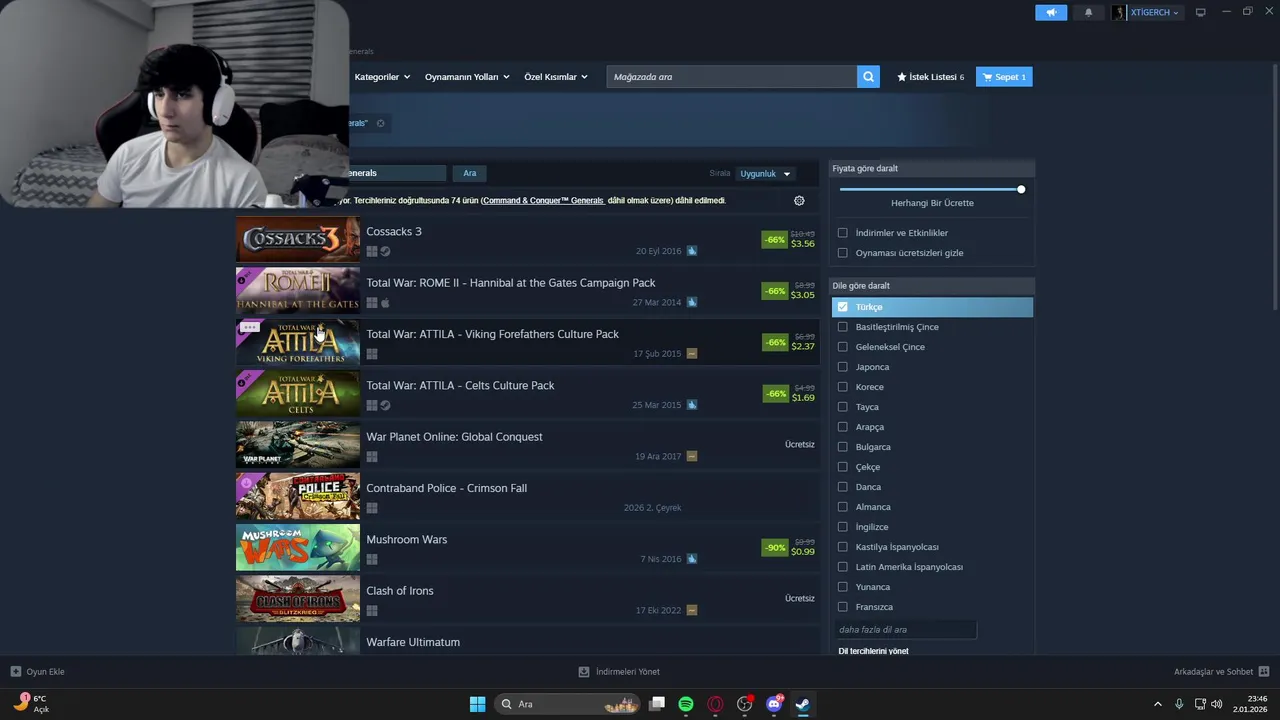
Task: Click the review icon in the Cossacks 3 row
Action: (691, 251)
